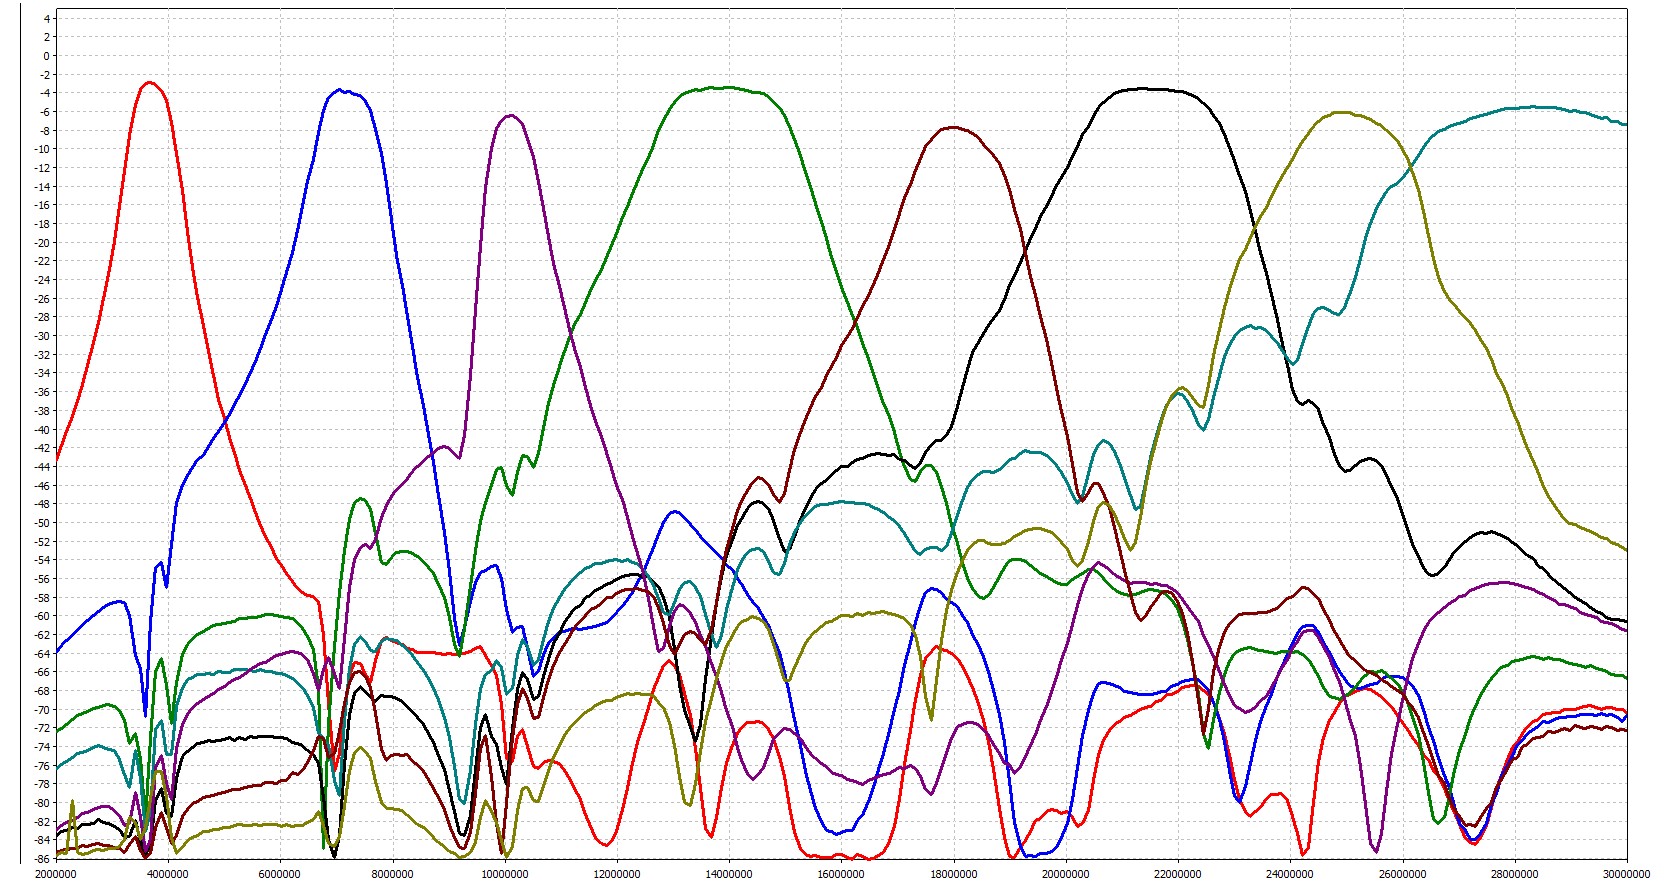
Task: Click the 22000000 x-axis label
Action: (x=1178, y=874)
